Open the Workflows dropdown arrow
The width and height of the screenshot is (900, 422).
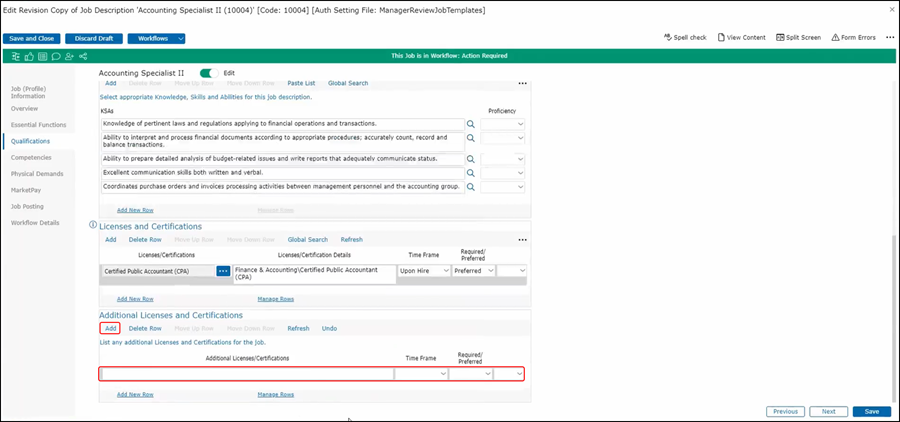tap(180, 38)
